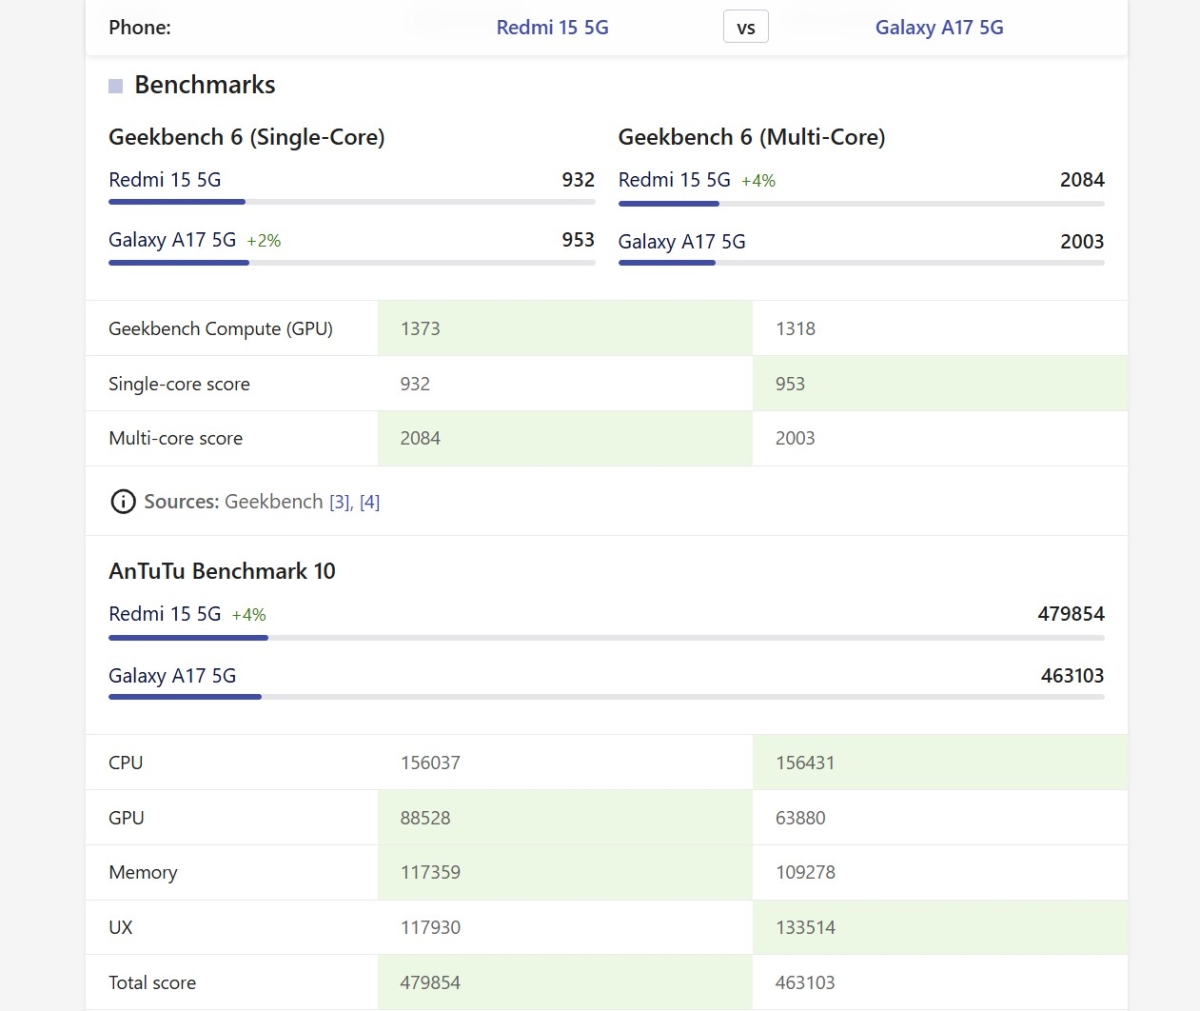Click the highlighted UX score 133514 cell
Viewport: 1200px width, 1011px height.
pos(939,927)
